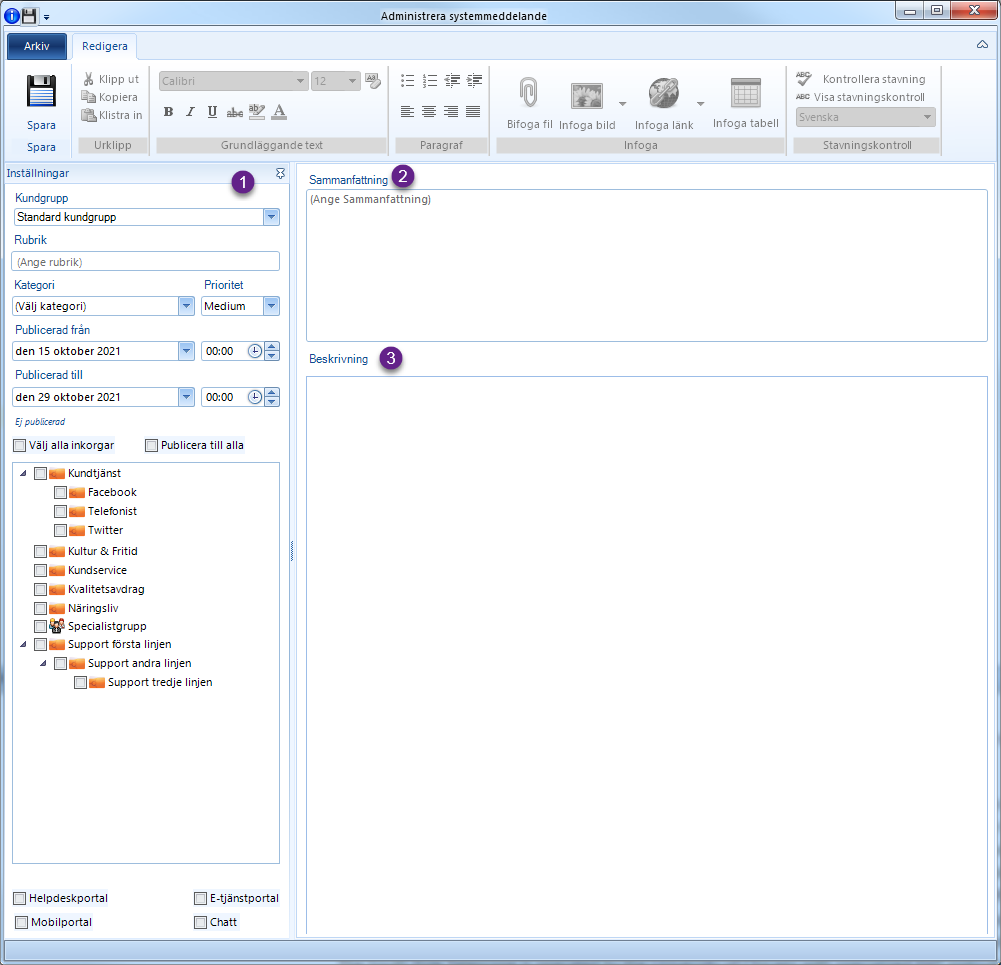Open the Prioritet dropdown

pos(271,306)
